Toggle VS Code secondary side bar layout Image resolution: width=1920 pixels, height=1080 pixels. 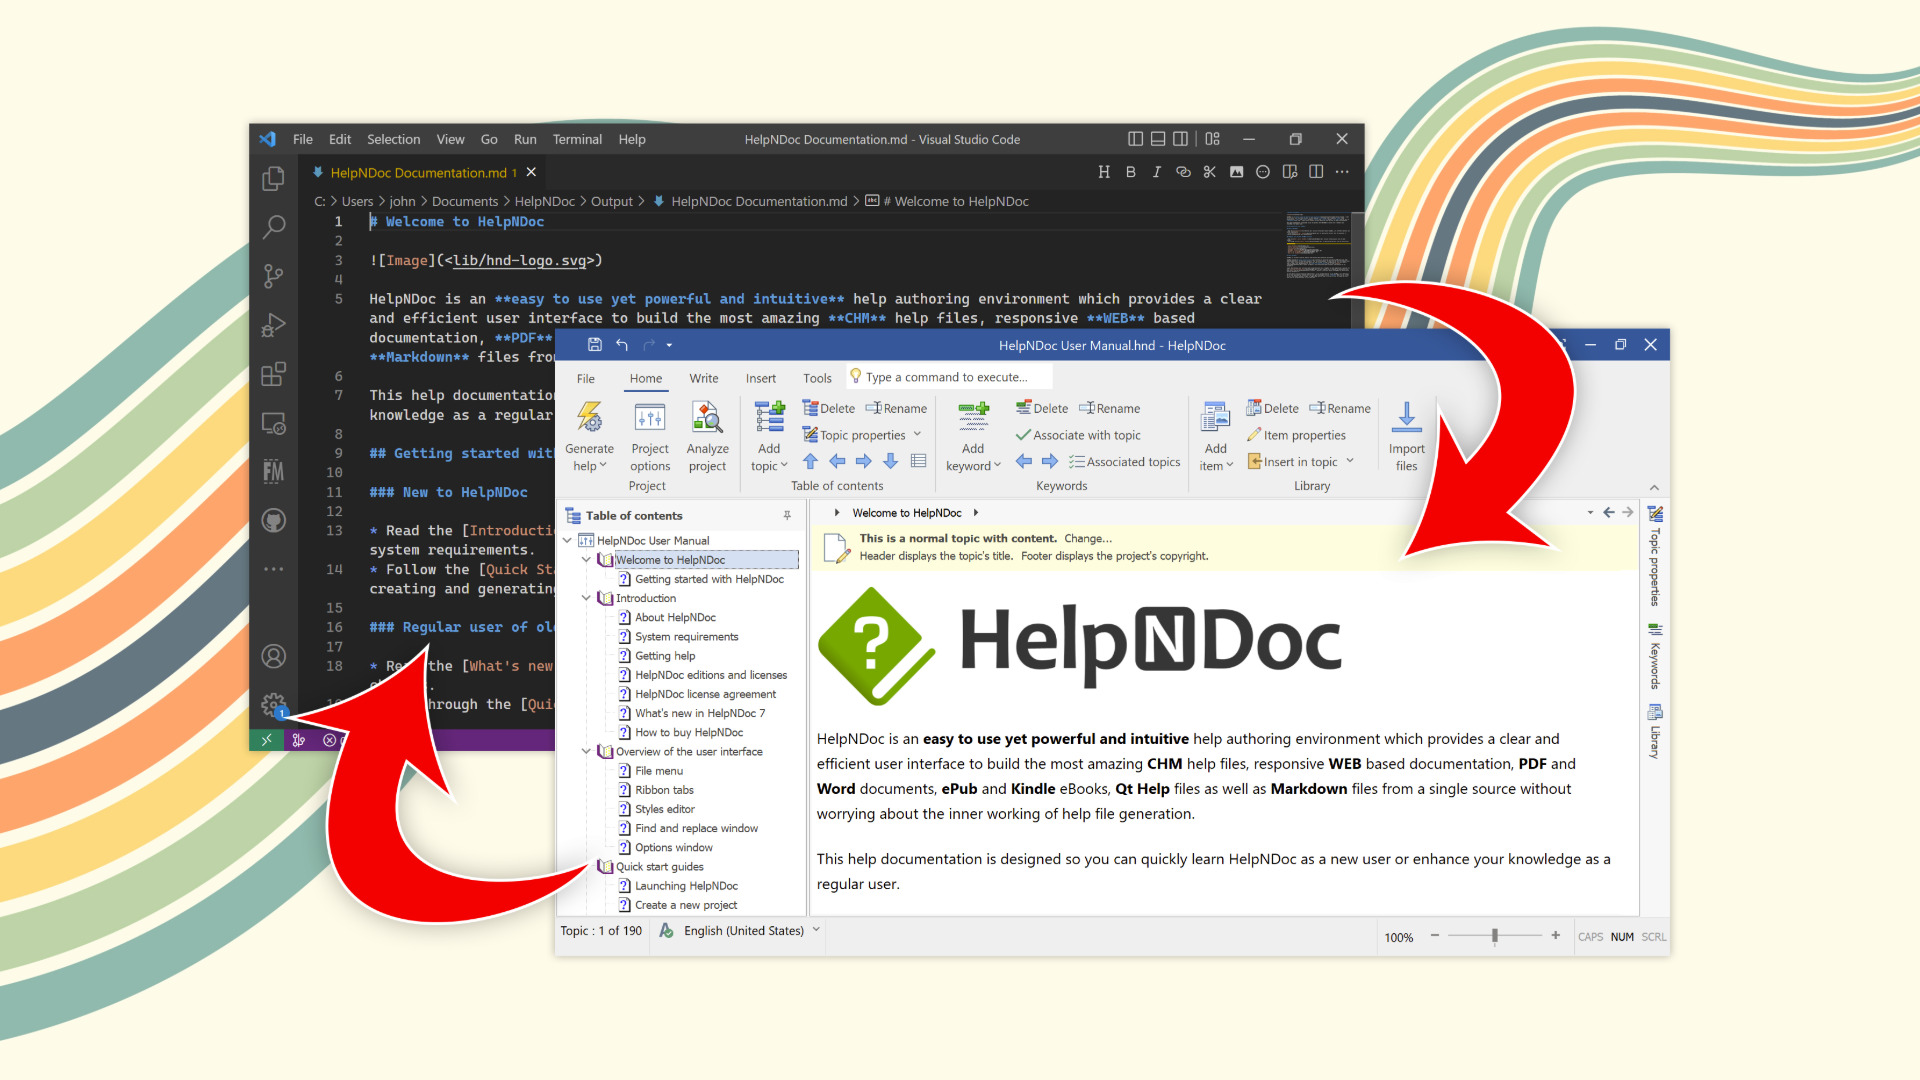[1181, 139]
